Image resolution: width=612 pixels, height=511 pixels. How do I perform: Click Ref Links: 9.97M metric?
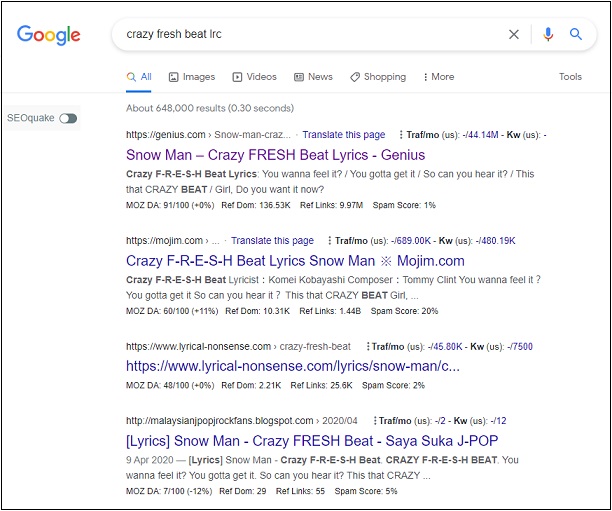331,205
